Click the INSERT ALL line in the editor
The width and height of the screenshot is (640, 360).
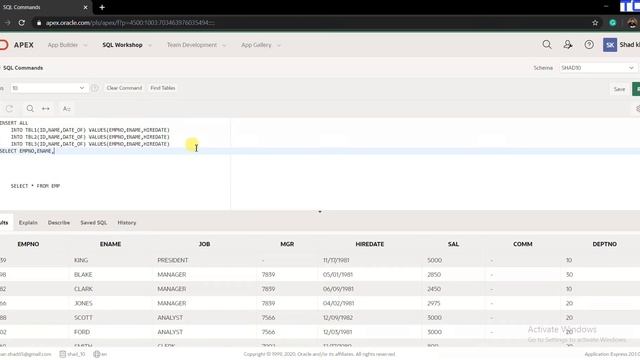(14, 123)
